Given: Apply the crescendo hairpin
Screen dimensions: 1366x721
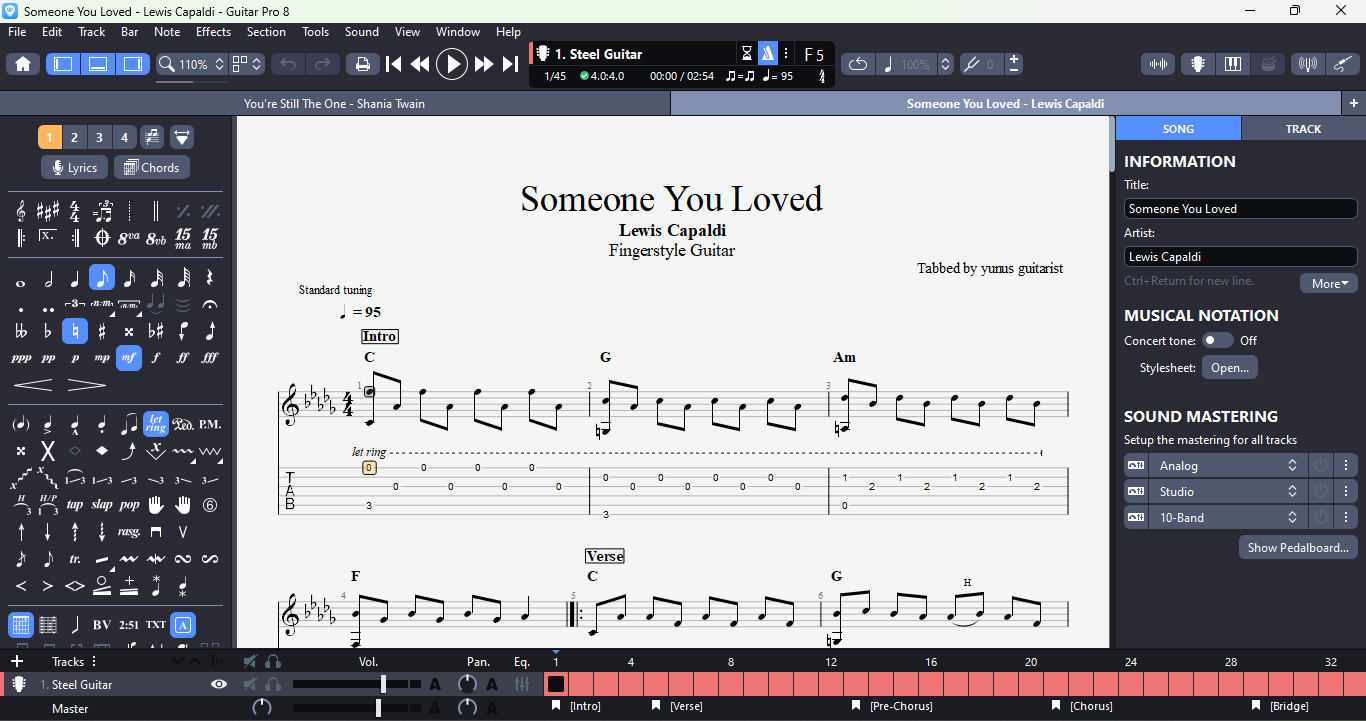Looking at the screenshot, I should pyautogui.click(x=33, y=384).
